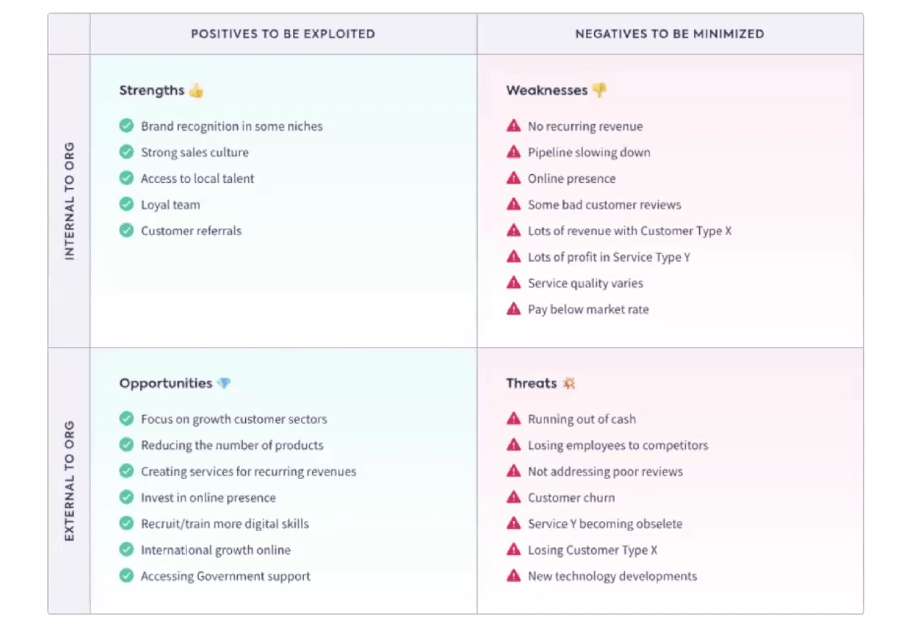900x632 pixels.
Task: Click the Threats heading
Action: tap(531, 384)
